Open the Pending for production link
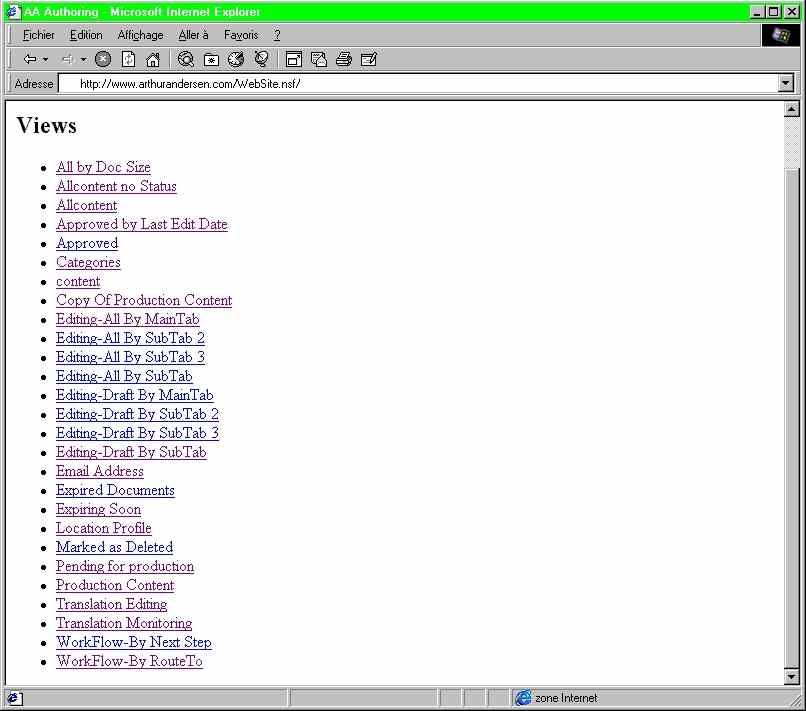The image size is (806, 711). click(x=125, y=567)
